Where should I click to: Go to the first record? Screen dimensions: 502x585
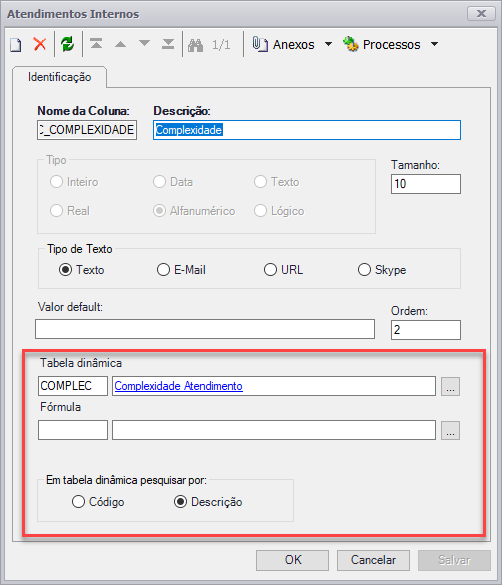pos(96,44)
